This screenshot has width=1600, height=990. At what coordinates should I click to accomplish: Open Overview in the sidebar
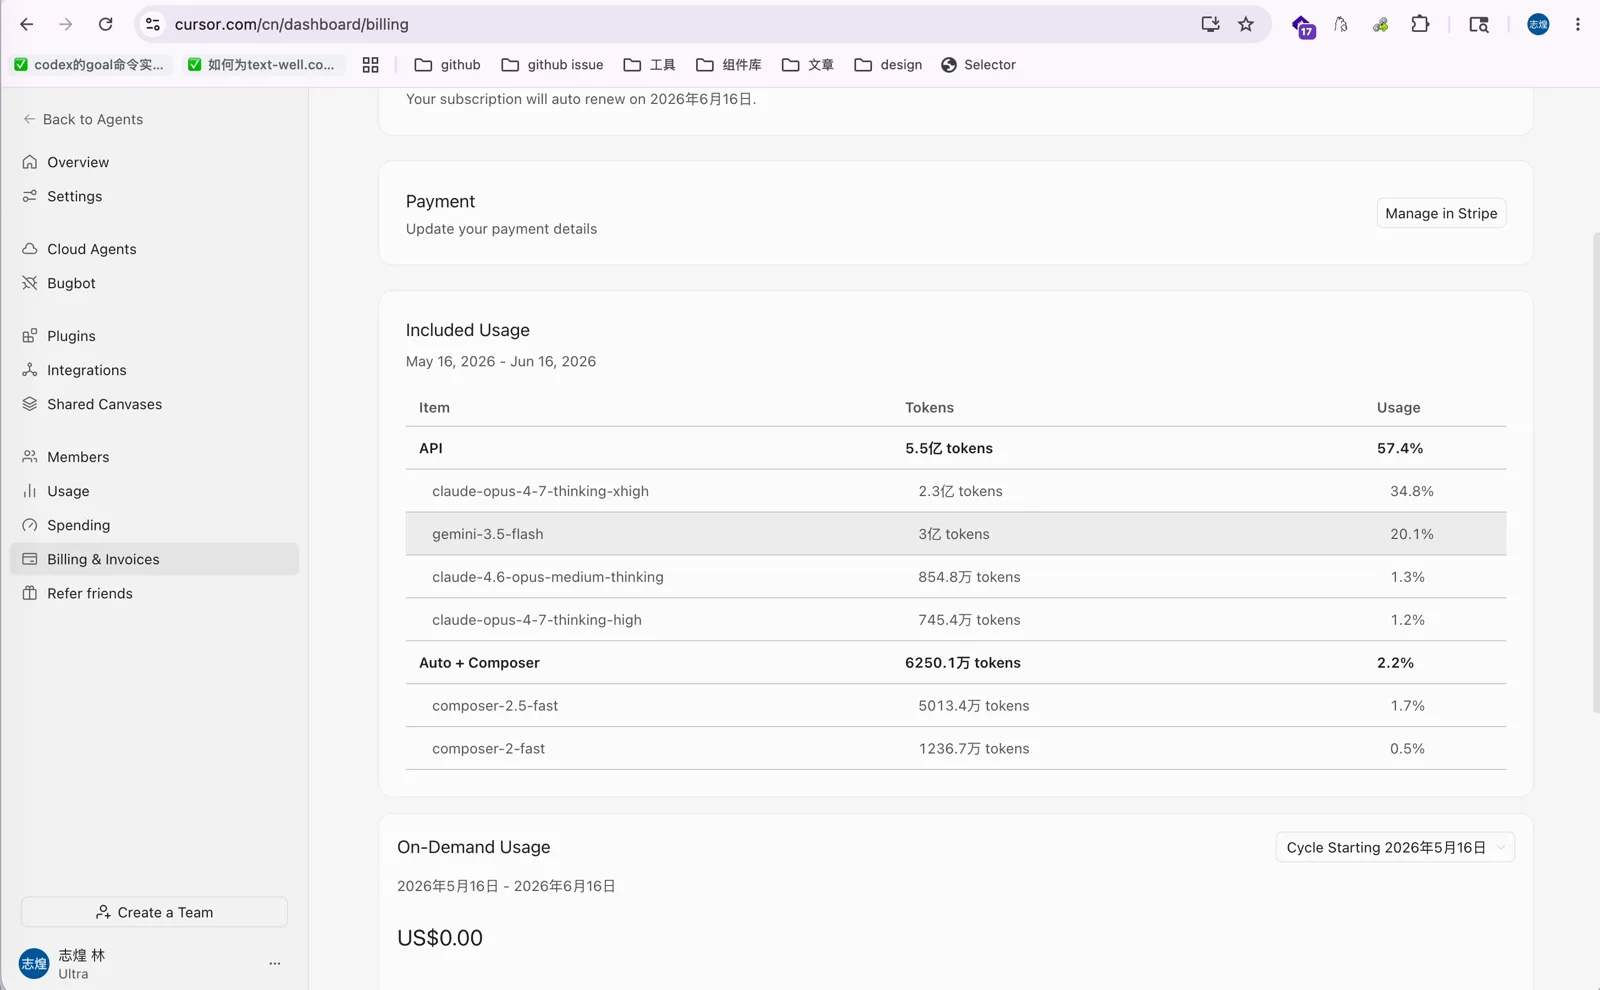point(154,162)
